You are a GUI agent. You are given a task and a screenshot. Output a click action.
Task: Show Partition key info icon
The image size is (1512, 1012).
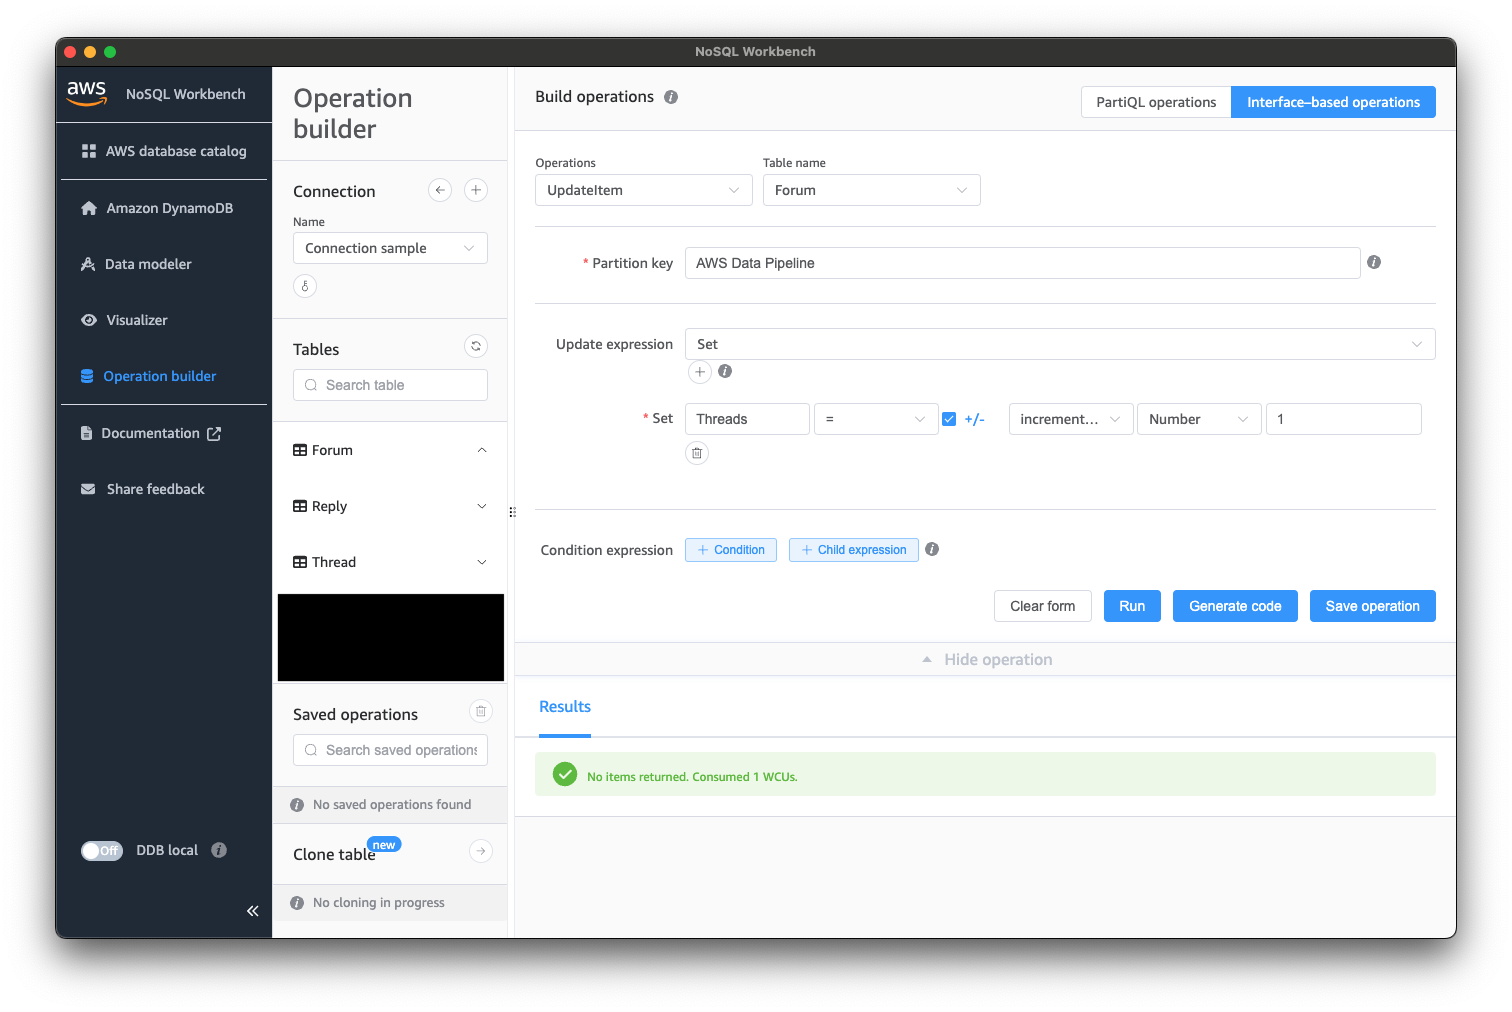(1374, 262)
